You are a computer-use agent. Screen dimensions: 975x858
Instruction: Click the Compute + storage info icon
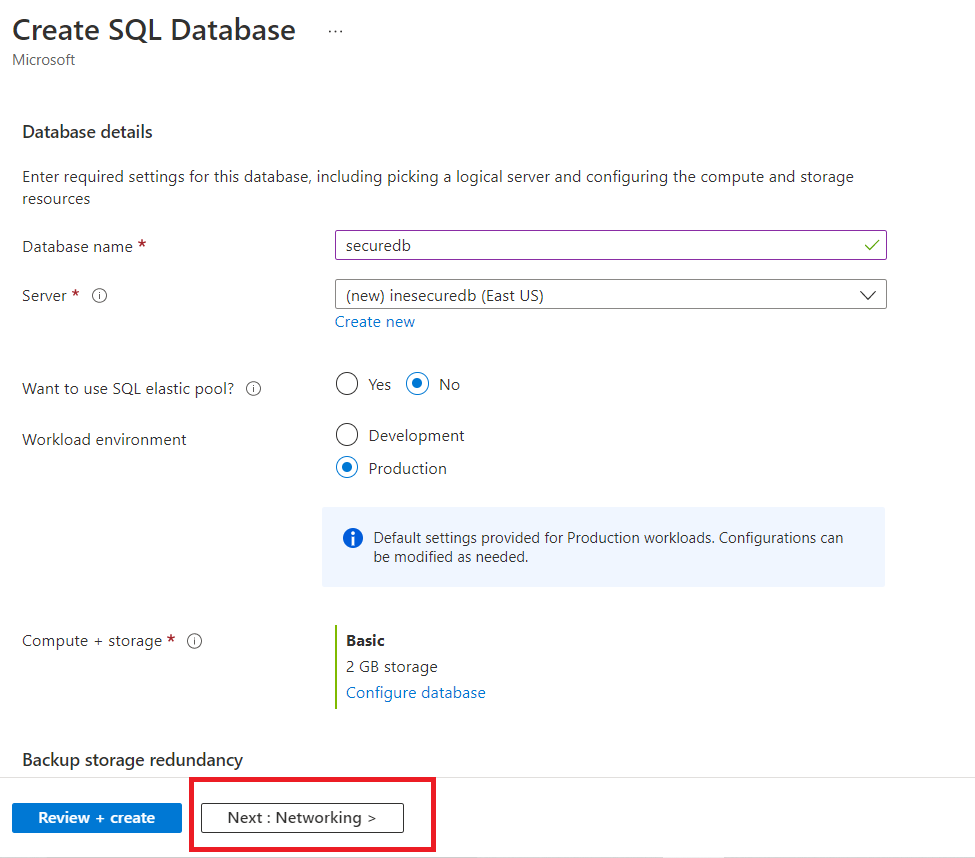click(x=195, y=641)
